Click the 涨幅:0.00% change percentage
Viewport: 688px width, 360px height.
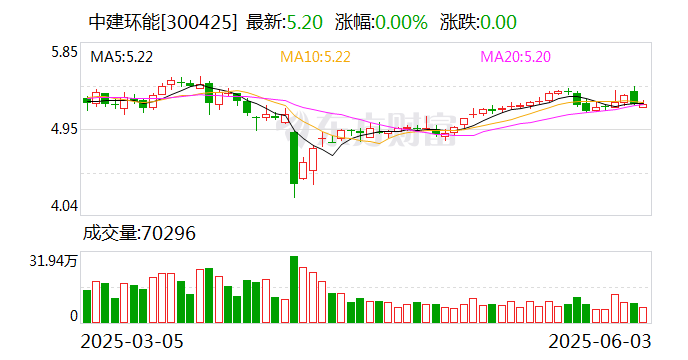coord(381,22)
